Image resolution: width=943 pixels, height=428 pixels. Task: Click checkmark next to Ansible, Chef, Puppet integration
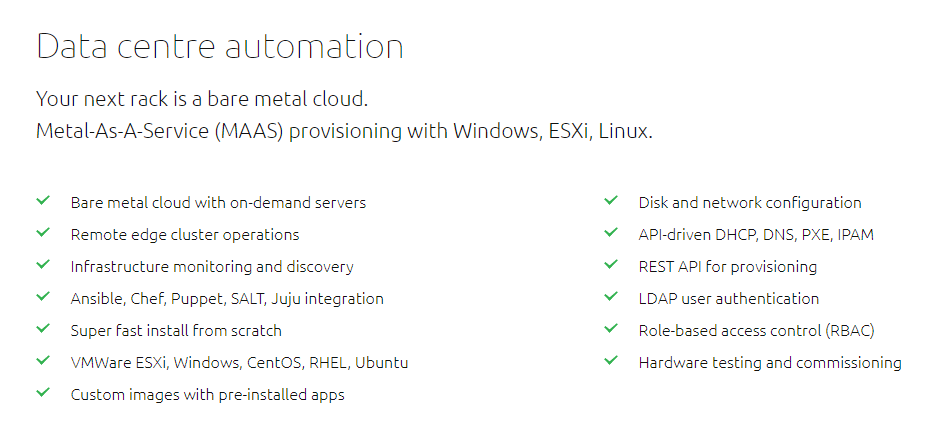(43, 297)
